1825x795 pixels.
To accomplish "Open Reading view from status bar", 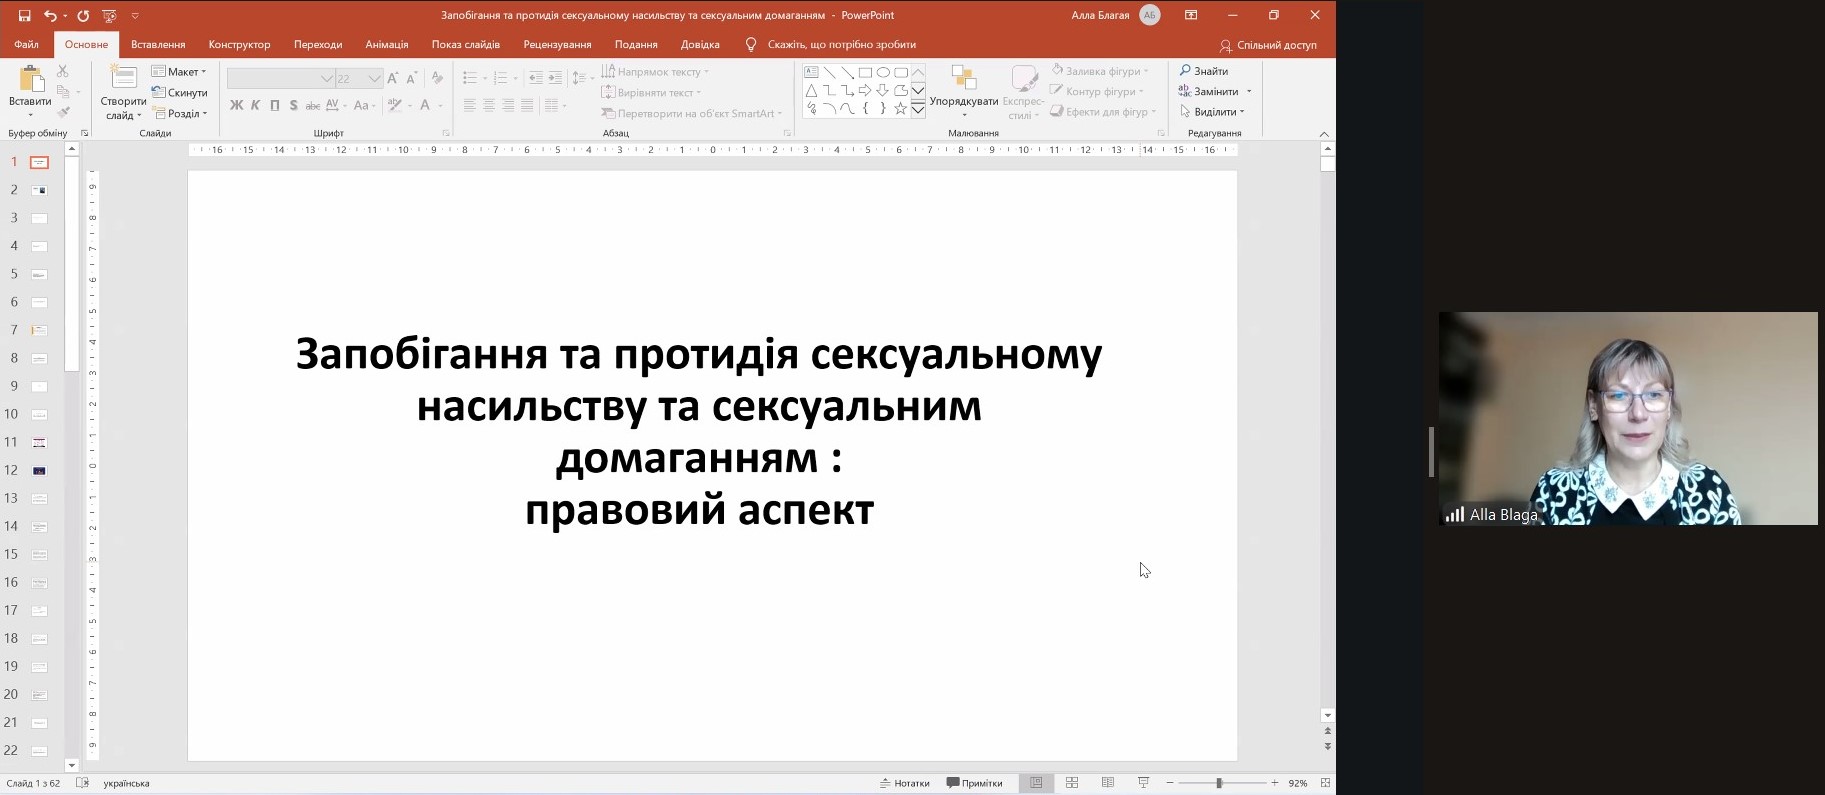I will click(1108, 783).
